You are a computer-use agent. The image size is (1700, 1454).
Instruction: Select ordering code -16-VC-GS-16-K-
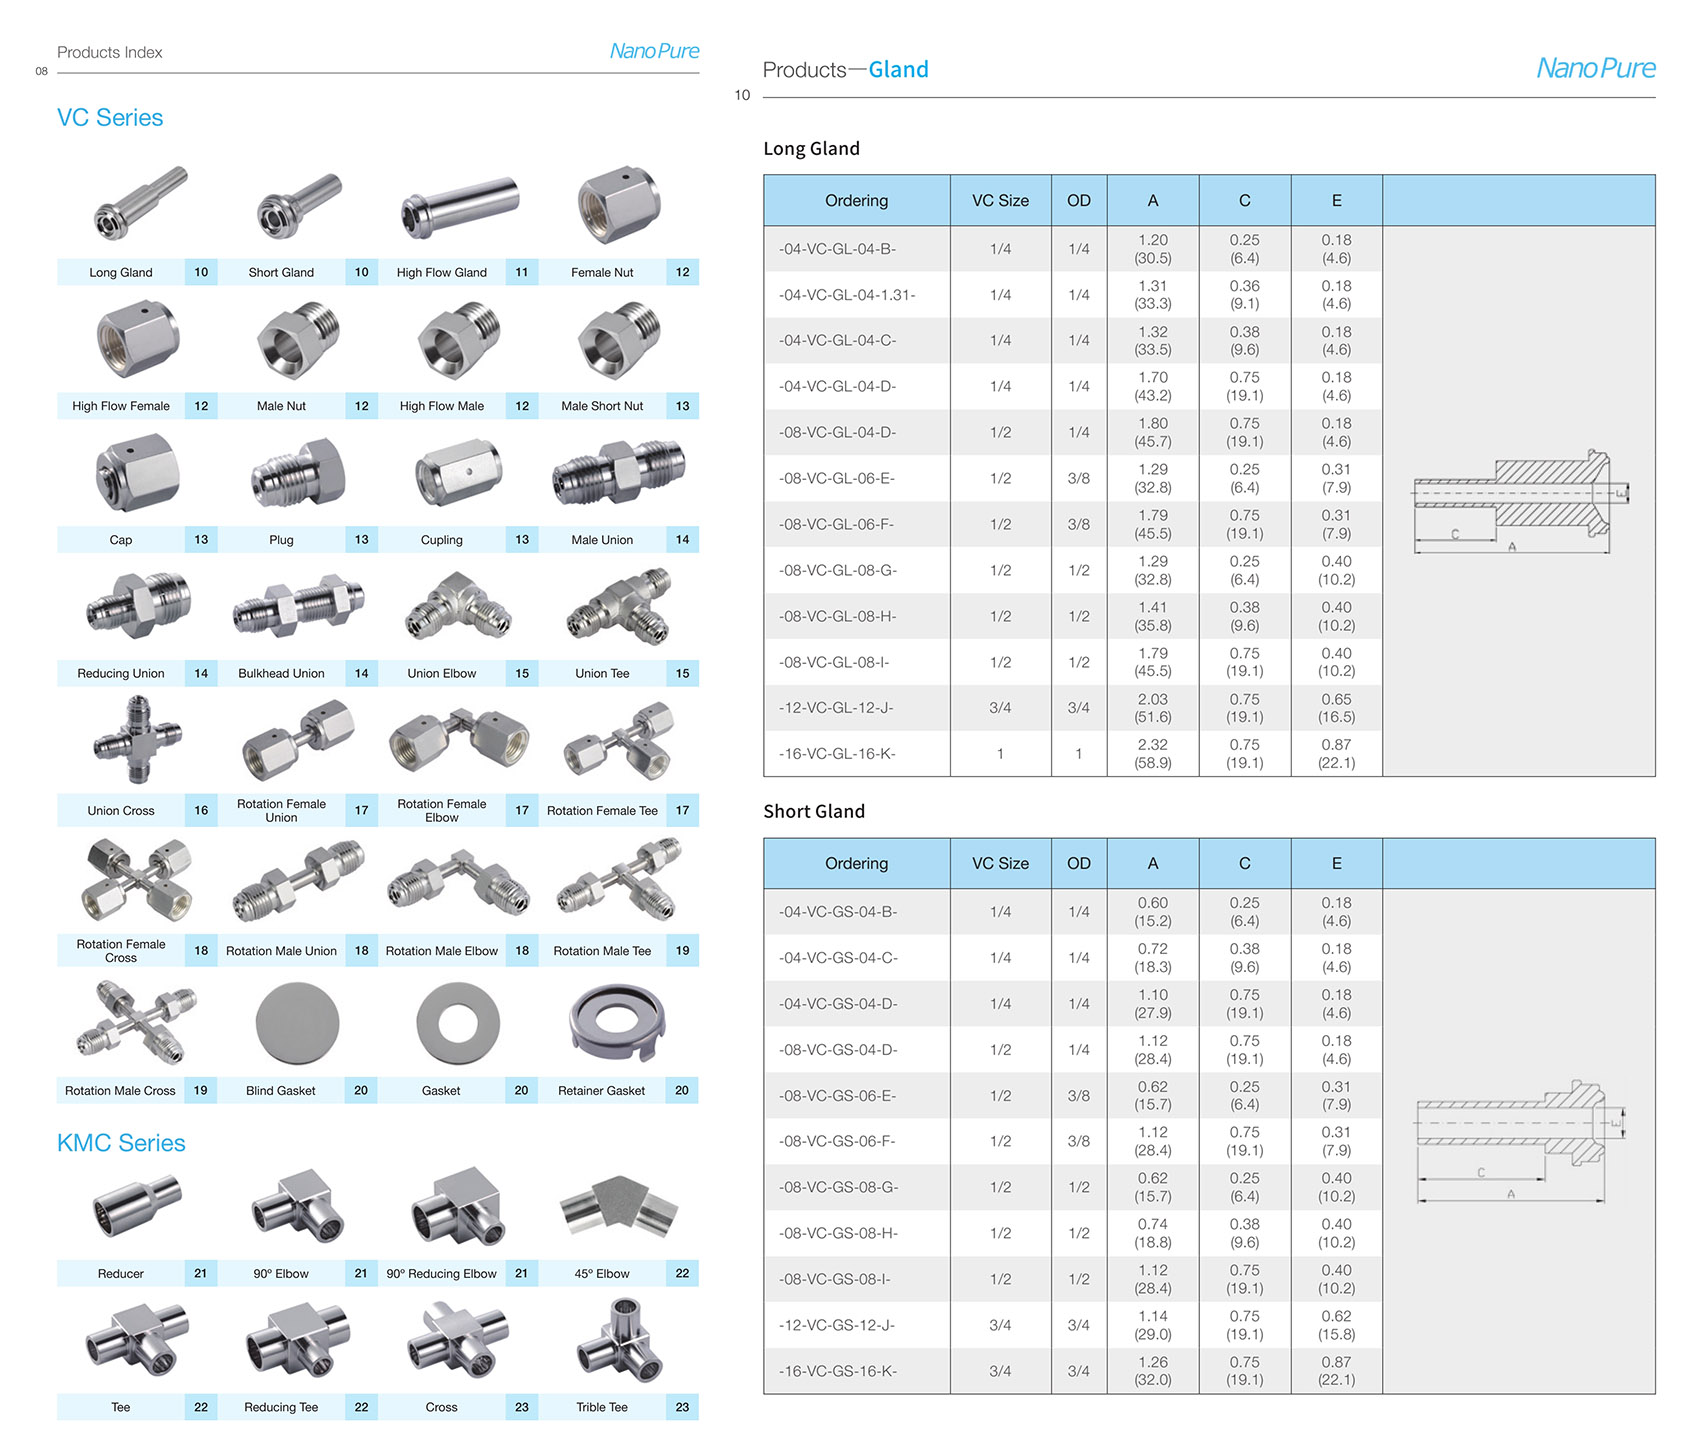pyautogui.click(x=837, y=1371)
